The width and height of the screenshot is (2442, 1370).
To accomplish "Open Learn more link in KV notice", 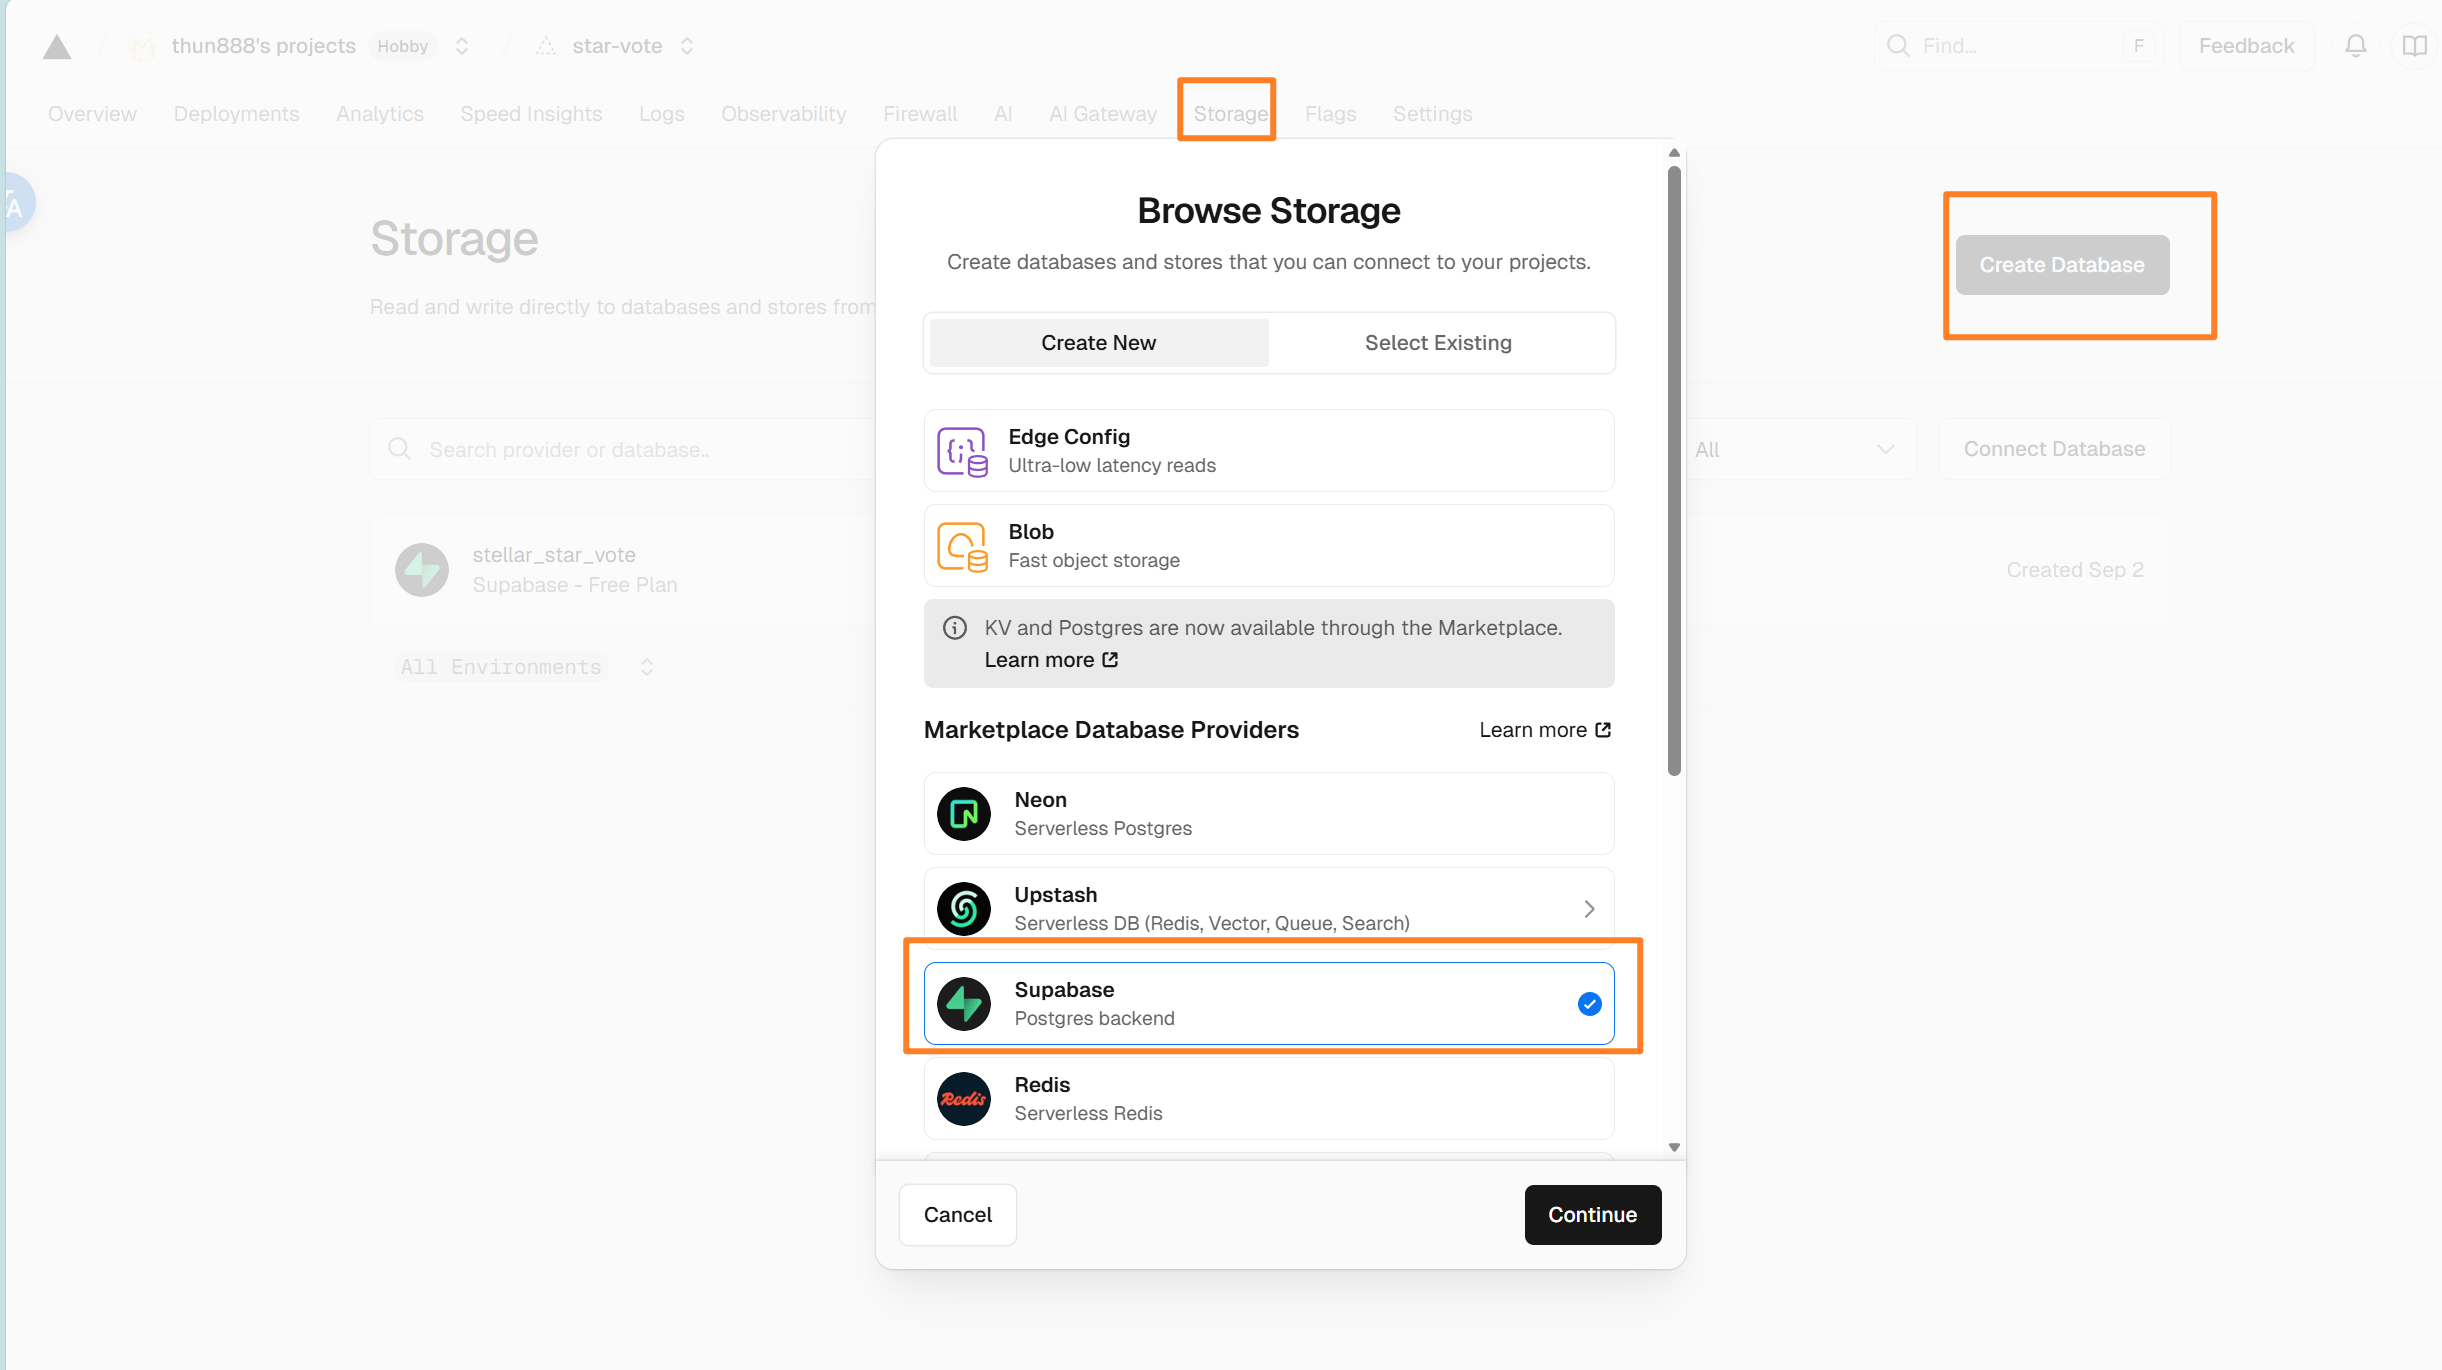I will pos(1051,660).
